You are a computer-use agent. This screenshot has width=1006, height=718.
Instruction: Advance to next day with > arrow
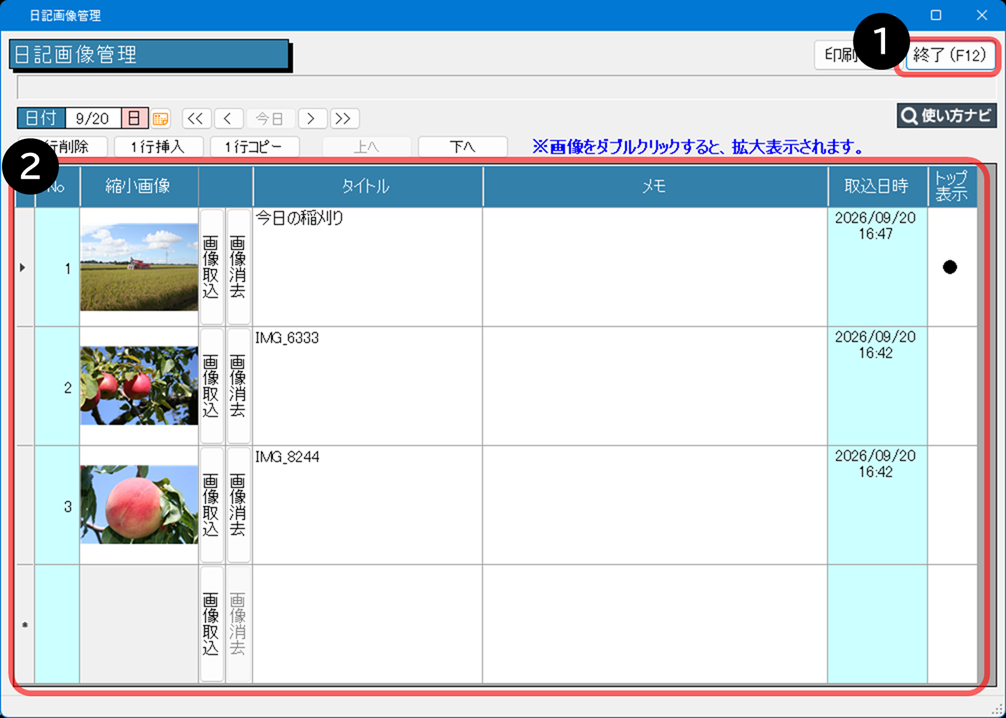click(313, 119)
